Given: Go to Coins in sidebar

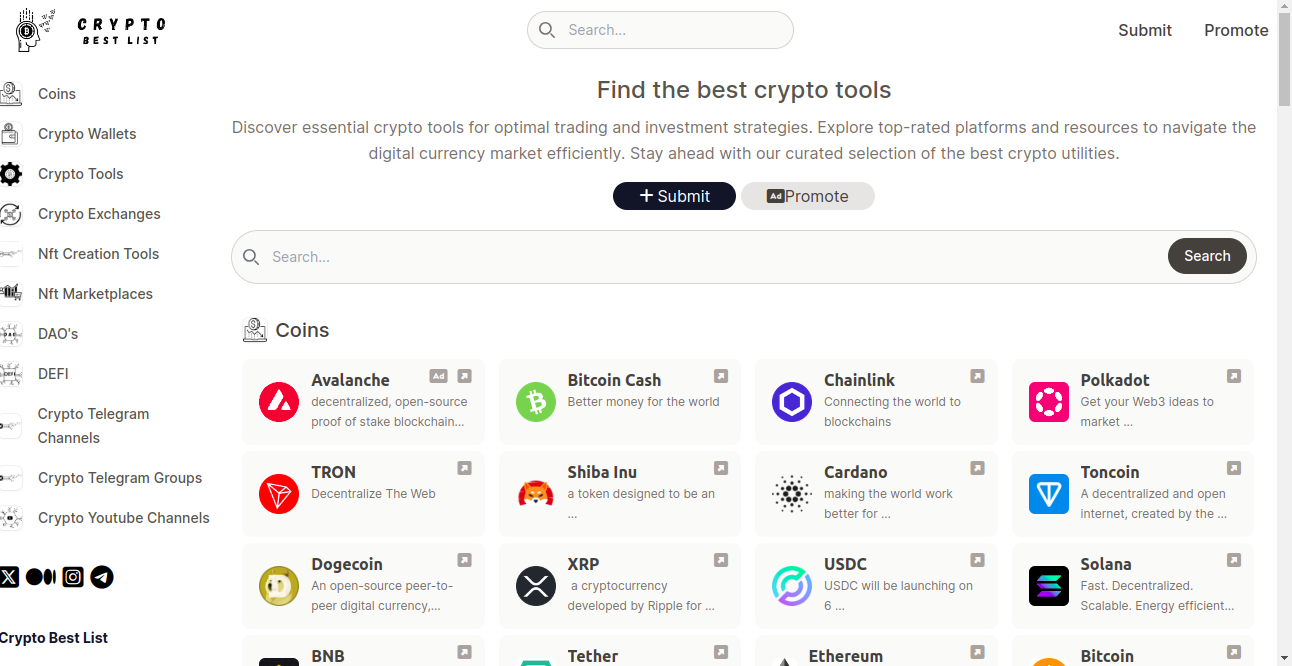Looking at the screenshot, I should pos(57,94).
